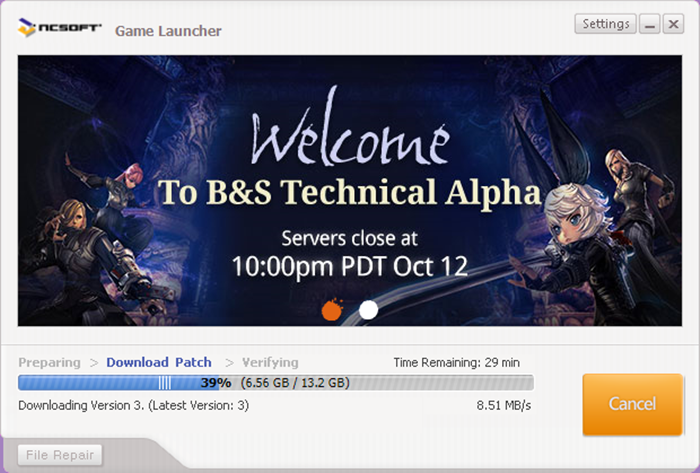Select the orange splat banner indicator

[332, 309]
